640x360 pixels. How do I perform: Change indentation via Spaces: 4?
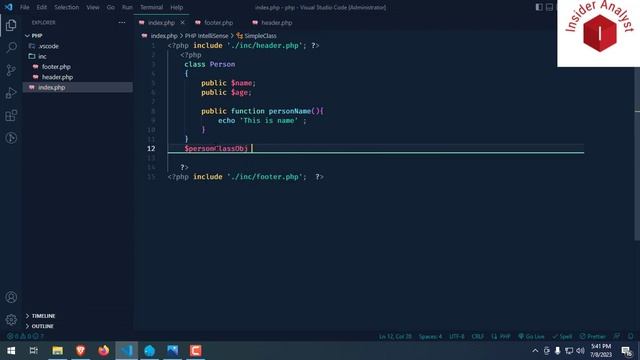430,336
